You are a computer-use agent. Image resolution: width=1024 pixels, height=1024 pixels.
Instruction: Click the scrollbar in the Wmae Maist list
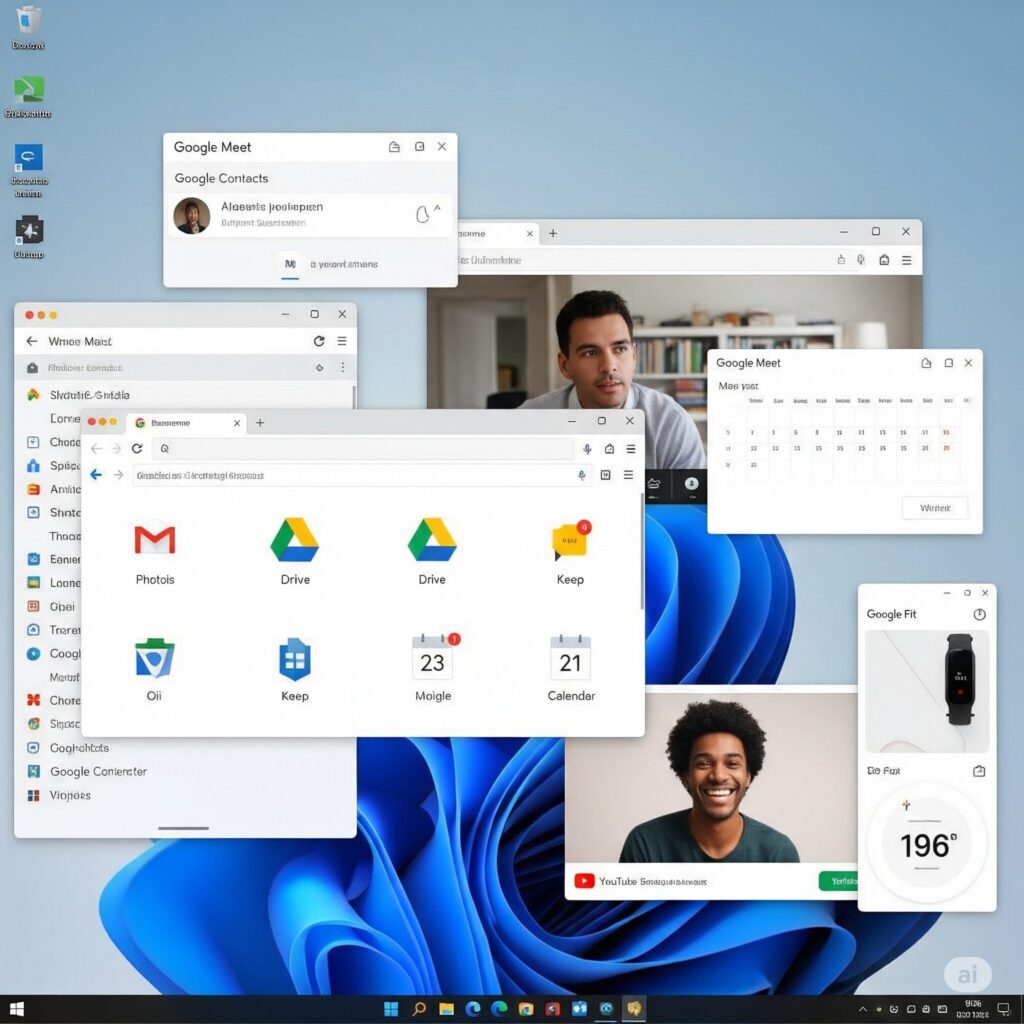tap(354, 397)
